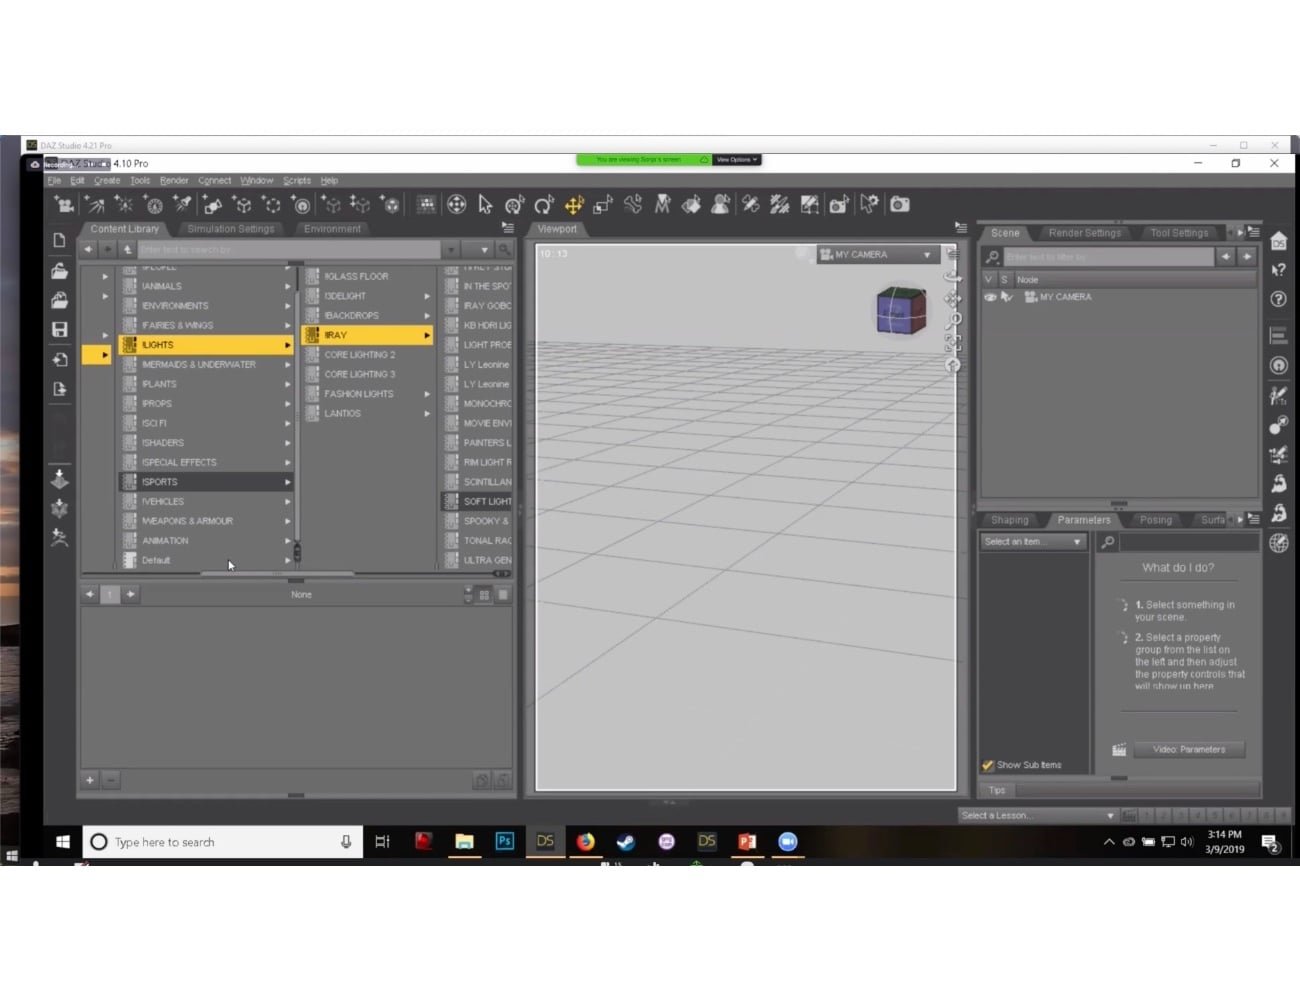Click the Save file icon in left sidebar

60,329
